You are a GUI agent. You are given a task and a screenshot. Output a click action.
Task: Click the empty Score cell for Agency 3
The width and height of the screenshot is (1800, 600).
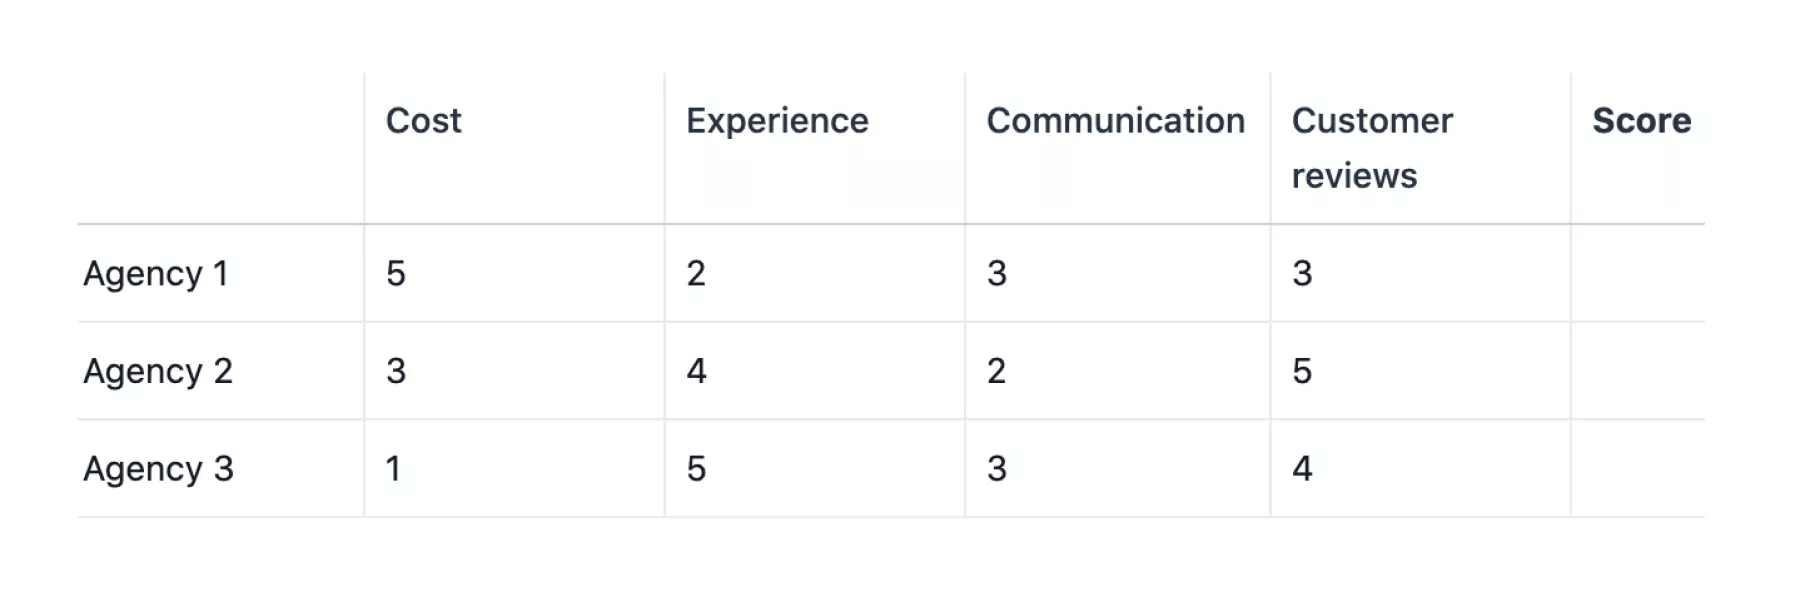(x=1638, y=469)
